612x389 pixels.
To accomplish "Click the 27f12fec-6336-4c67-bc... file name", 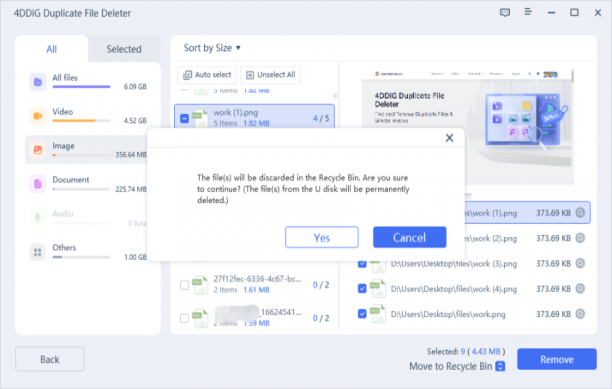I will [257, 279].
